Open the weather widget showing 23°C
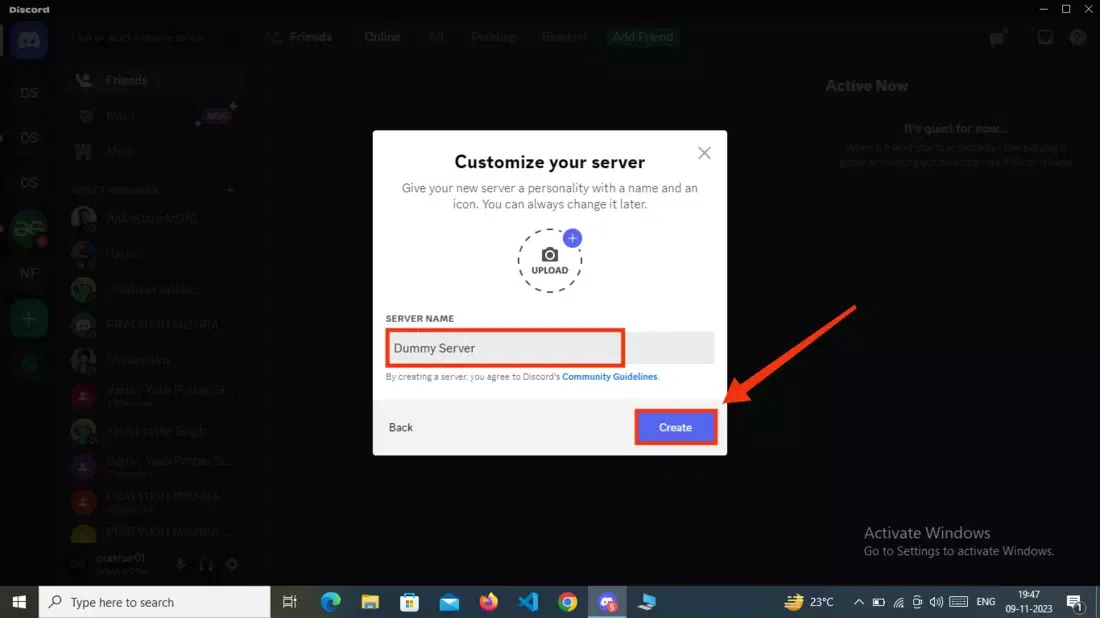Image resolution: width=1100 pixels, height=618 pixels. pos(810,602)
